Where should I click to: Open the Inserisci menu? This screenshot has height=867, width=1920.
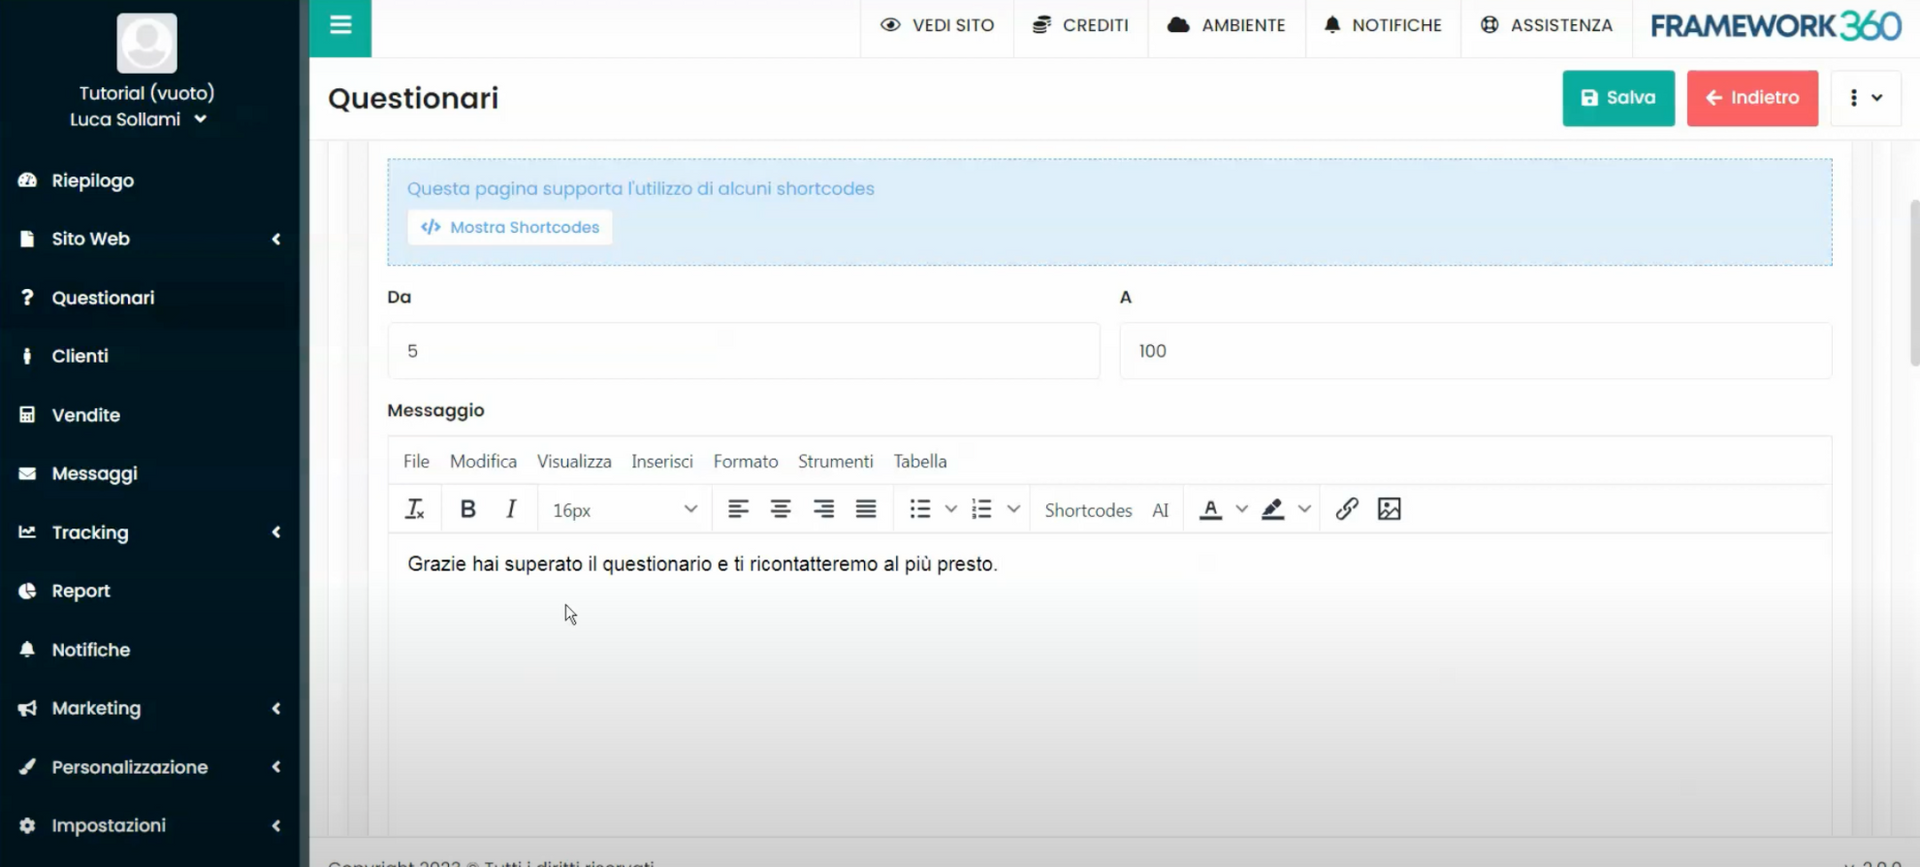tap(661, 461)
